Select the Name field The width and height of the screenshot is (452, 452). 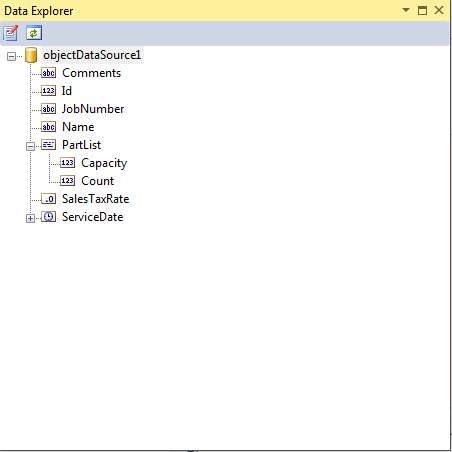pyautogui.click(x=78, y=127)
